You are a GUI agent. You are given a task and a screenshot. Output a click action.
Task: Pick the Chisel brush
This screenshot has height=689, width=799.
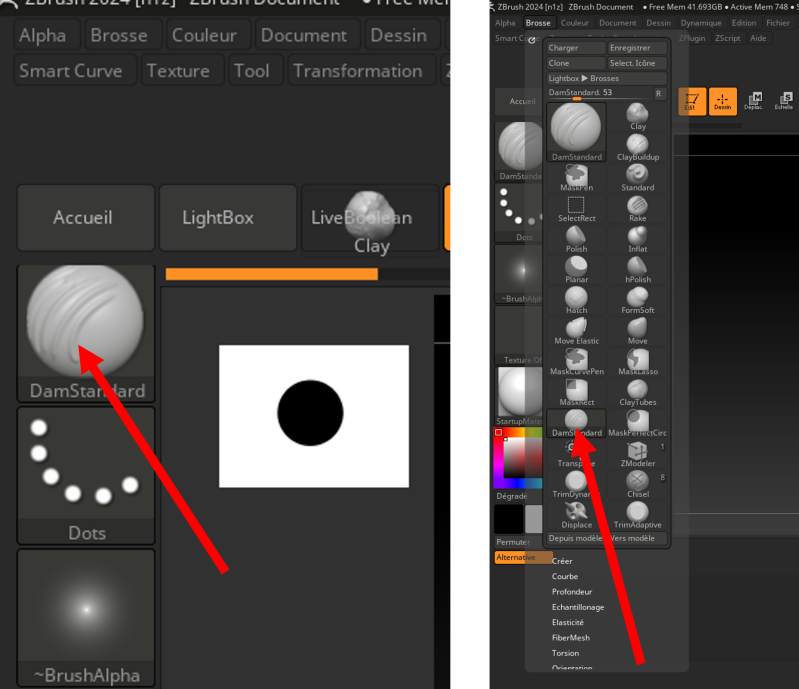pyautogui.click(x=637, y=484)
